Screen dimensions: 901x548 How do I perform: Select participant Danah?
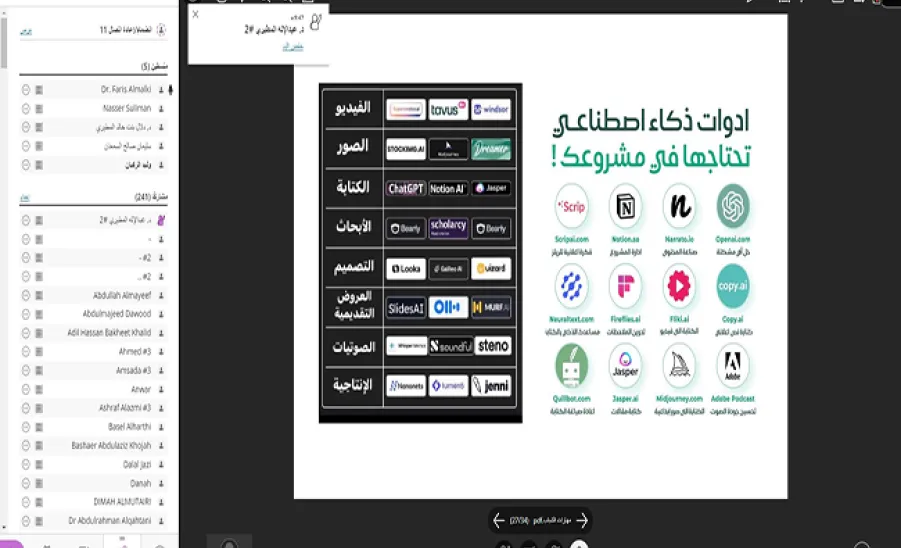[140, 483]
